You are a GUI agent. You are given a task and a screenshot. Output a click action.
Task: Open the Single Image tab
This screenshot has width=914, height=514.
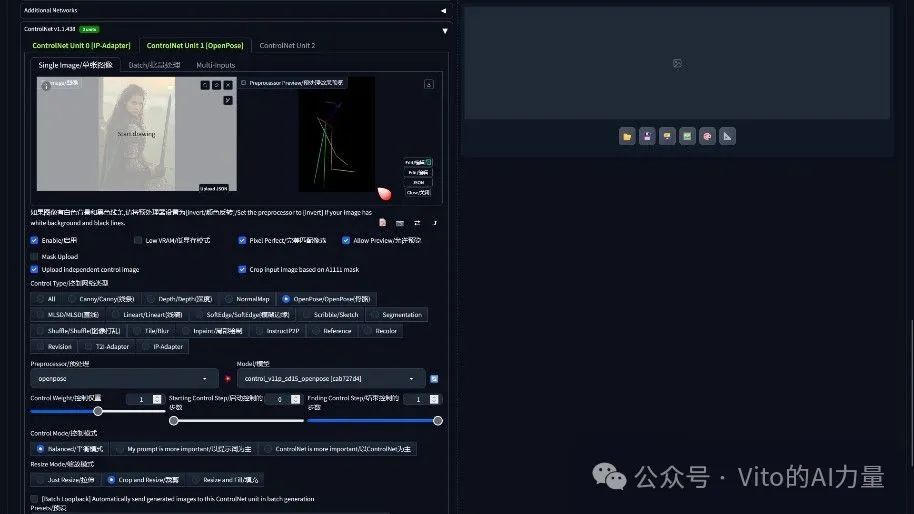pyautogui.click(x=75, y=65)
